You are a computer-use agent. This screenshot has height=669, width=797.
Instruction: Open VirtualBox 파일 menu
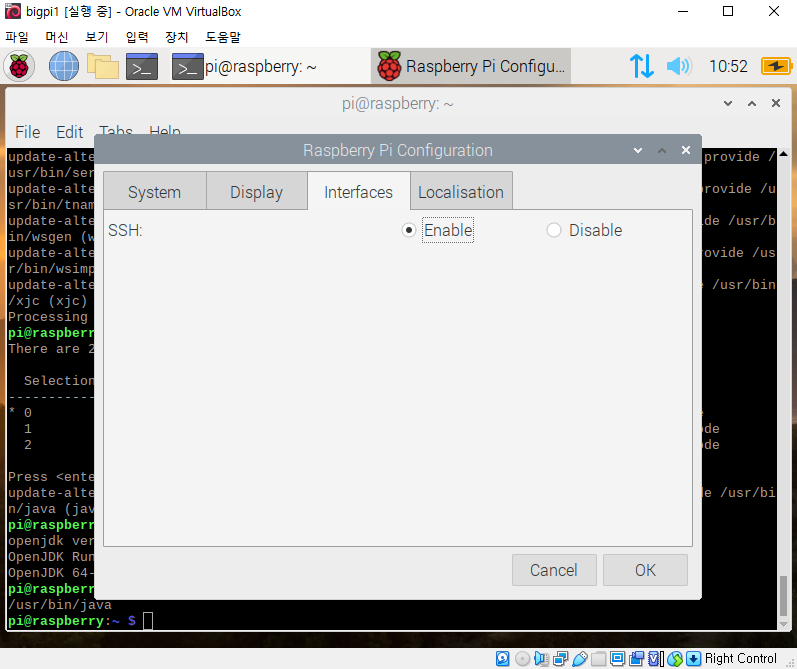(x=17, y=37)
